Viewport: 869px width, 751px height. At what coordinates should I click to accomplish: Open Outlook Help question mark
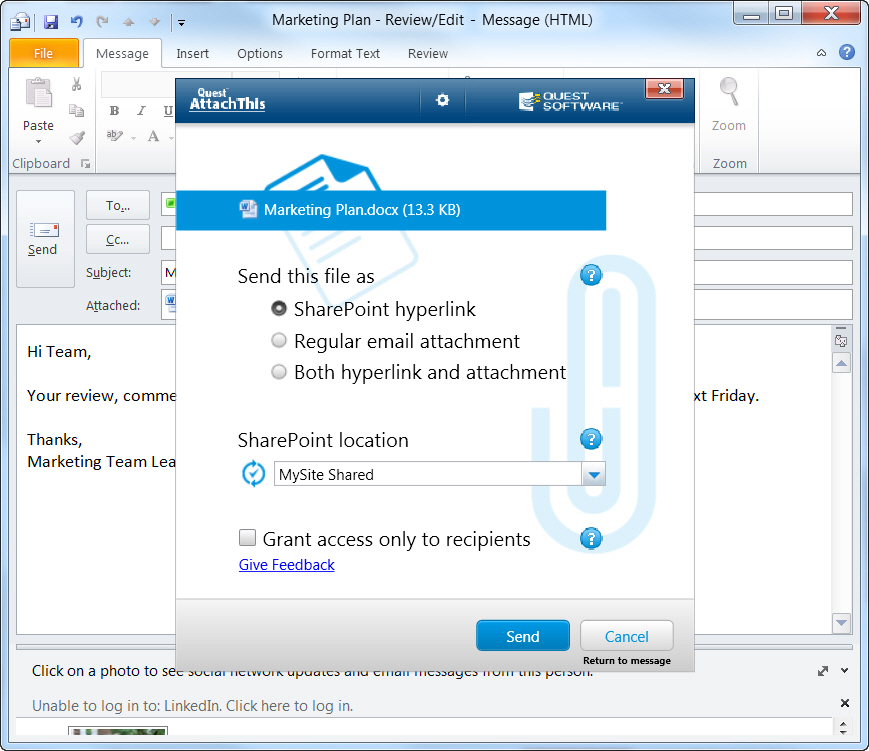(847, 53)
